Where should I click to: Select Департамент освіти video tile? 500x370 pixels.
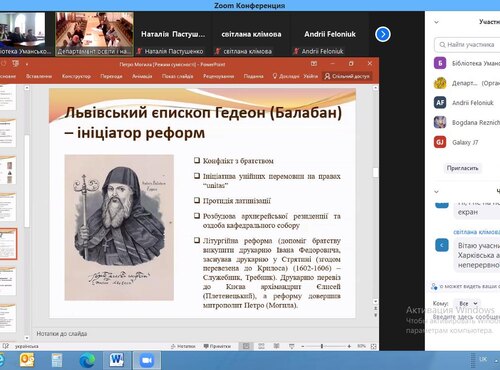click(x=95, y=34)
